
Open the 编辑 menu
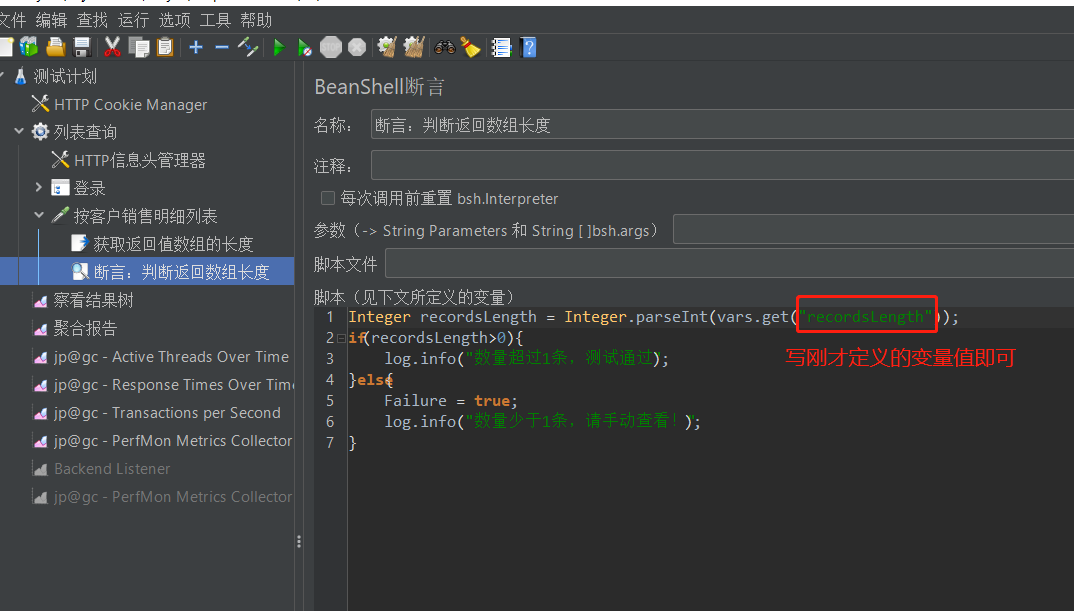[51, 20]
